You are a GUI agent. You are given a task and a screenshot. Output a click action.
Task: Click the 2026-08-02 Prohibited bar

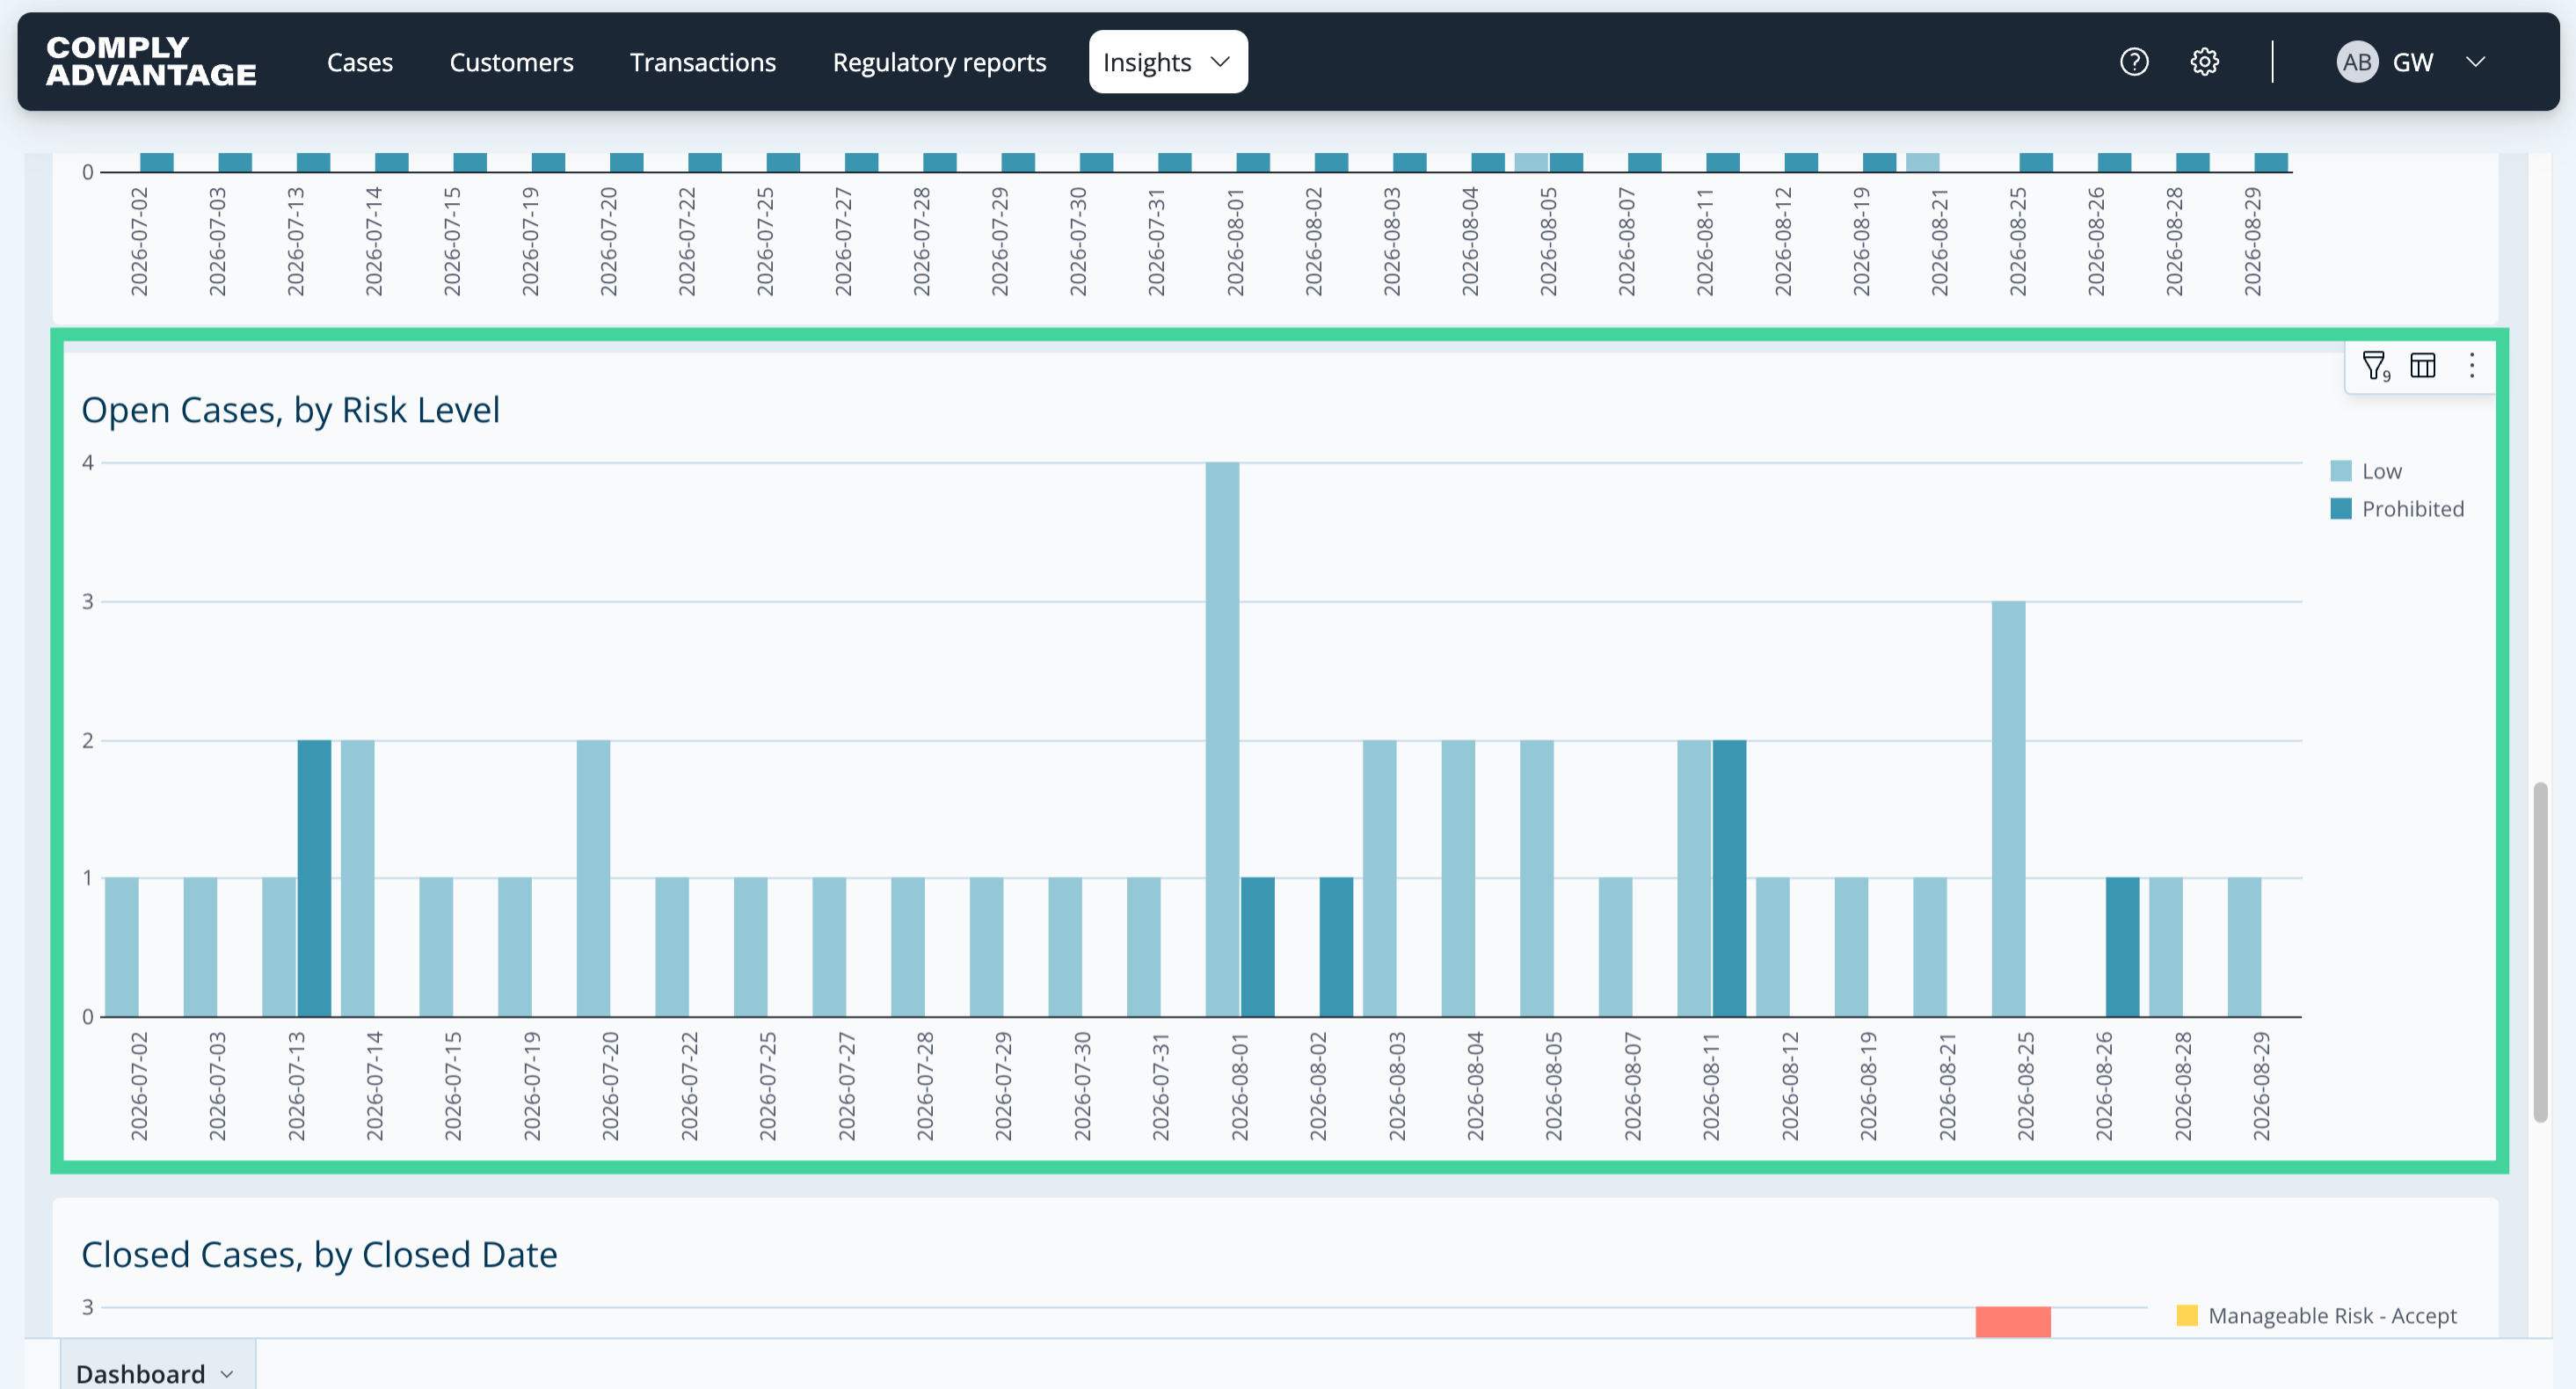[x=1336, y=947]
